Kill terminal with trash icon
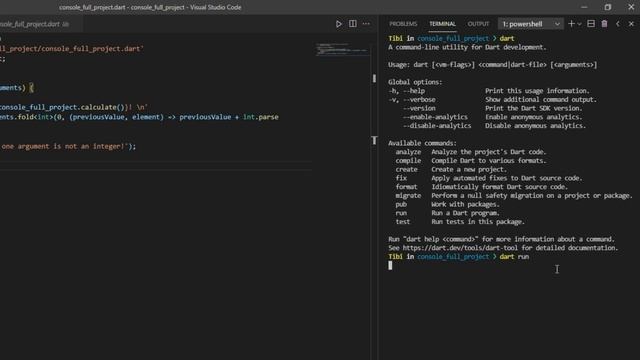The image size is (640, 360). [604, 24]
